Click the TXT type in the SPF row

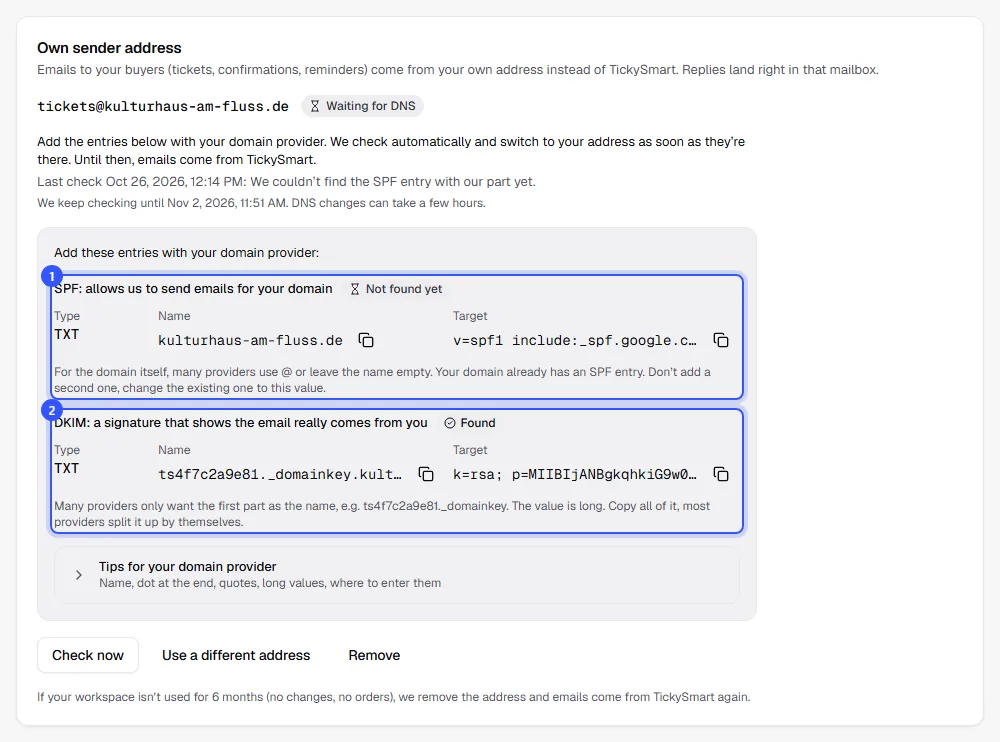pyautogui.click(x=66, y=334)
